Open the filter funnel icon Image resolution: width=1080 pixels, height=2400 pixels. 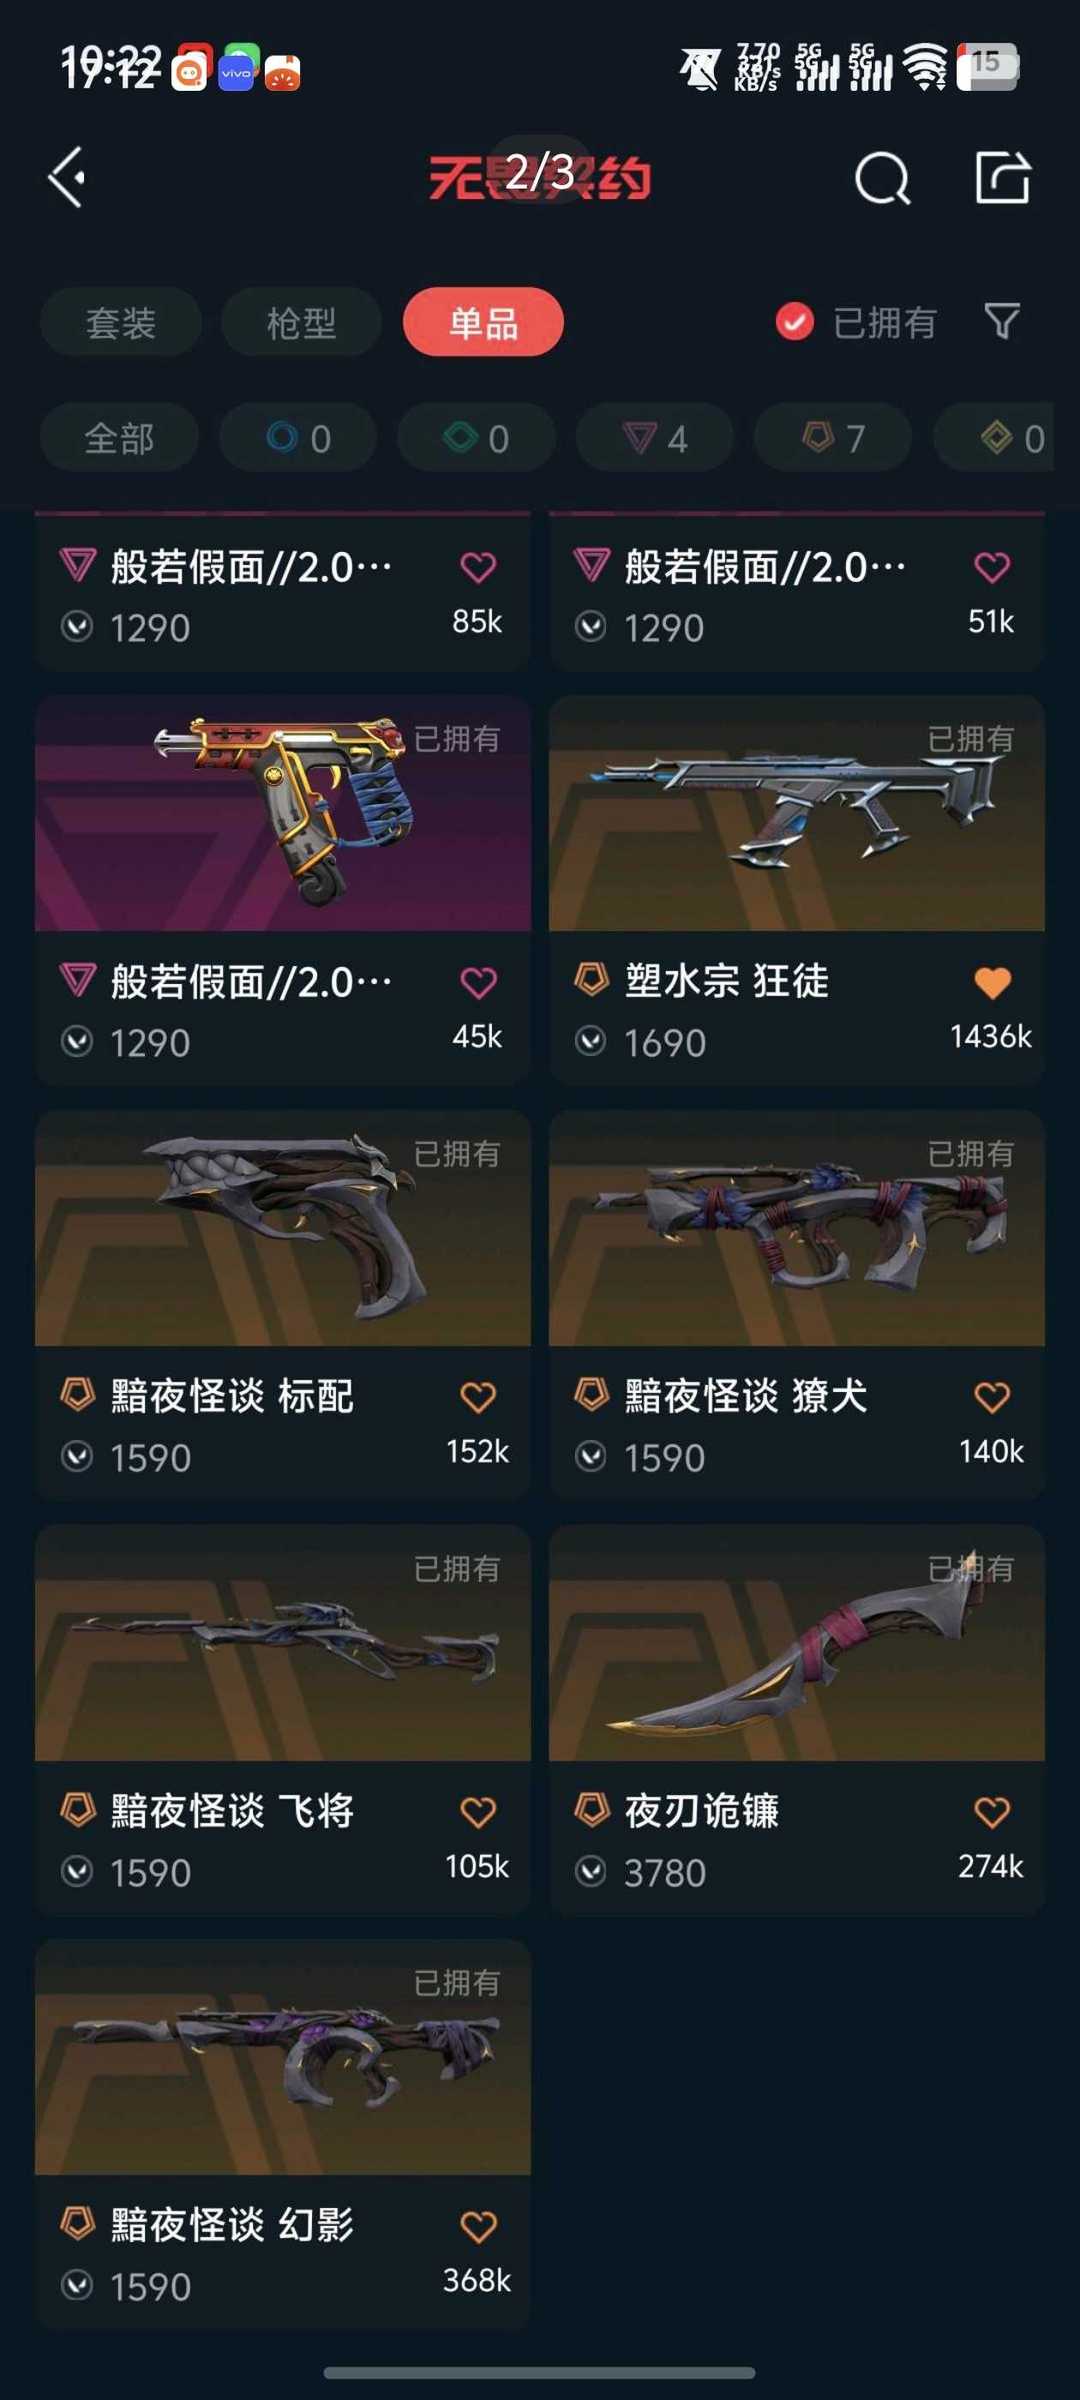tap(1002, 322)
